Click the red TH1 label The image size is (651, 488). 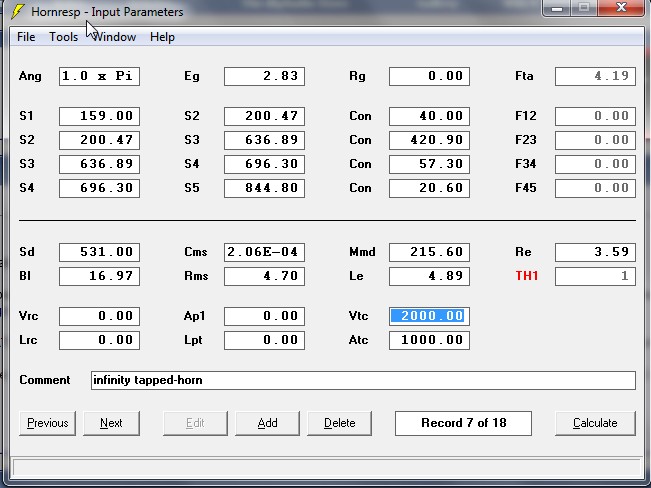[526, 276]
